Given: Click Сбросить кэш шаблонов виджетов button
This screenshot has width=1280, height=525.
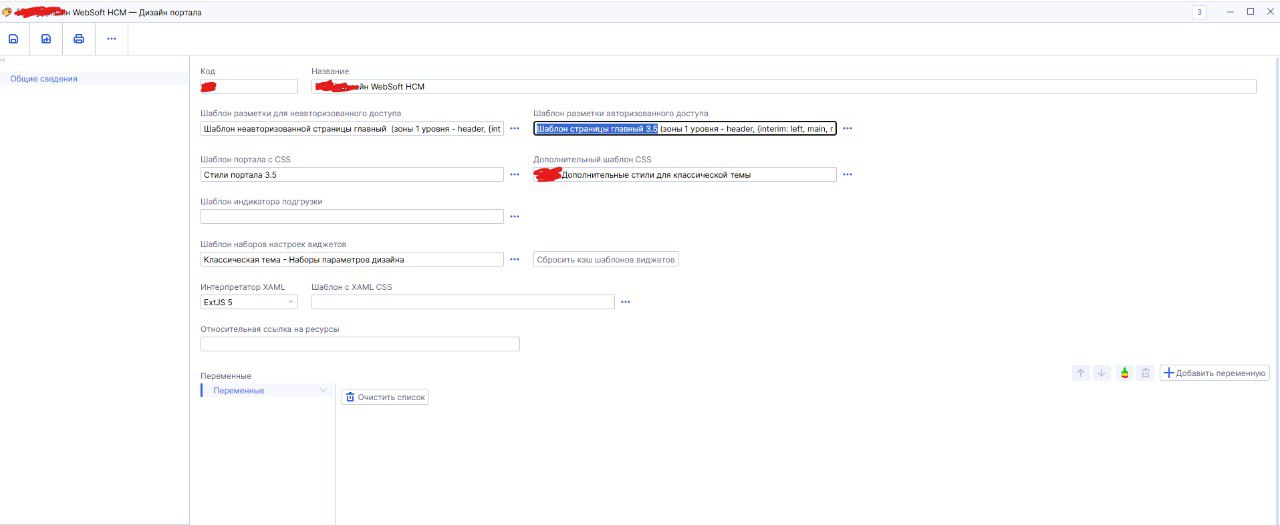Looking at the screenshot, I should (x=606, y=259).
